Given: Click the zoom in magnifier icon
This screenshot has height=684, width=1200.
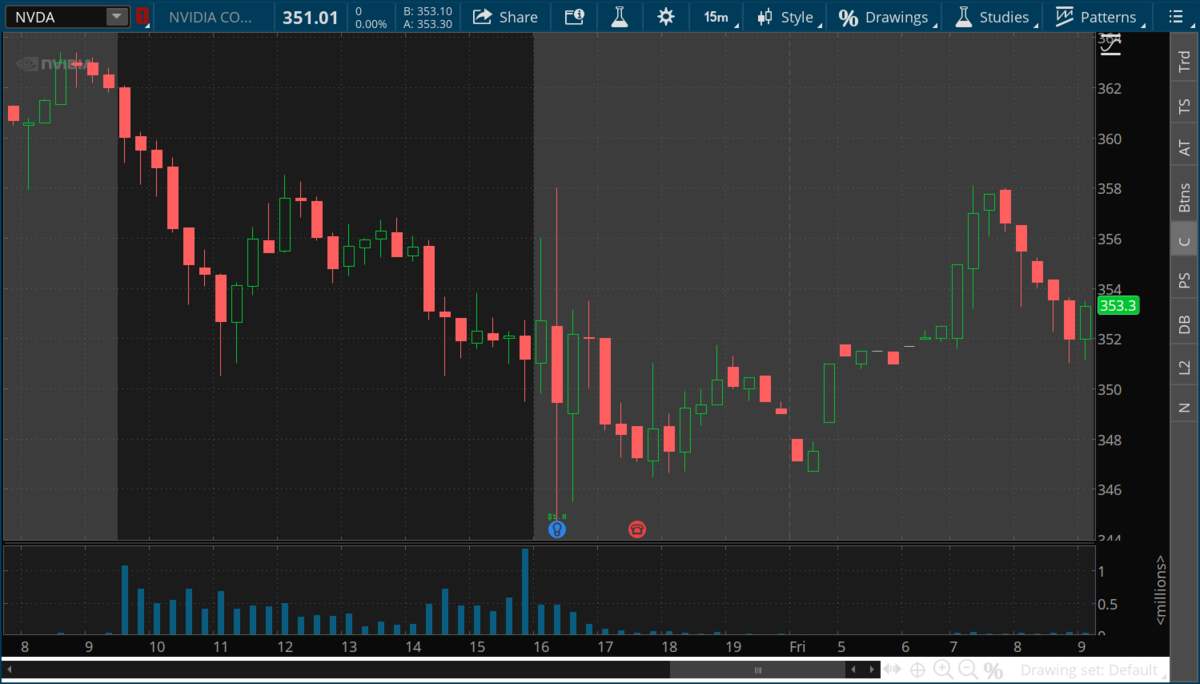Looking at the screenshot, I should [x=943, y=670].
